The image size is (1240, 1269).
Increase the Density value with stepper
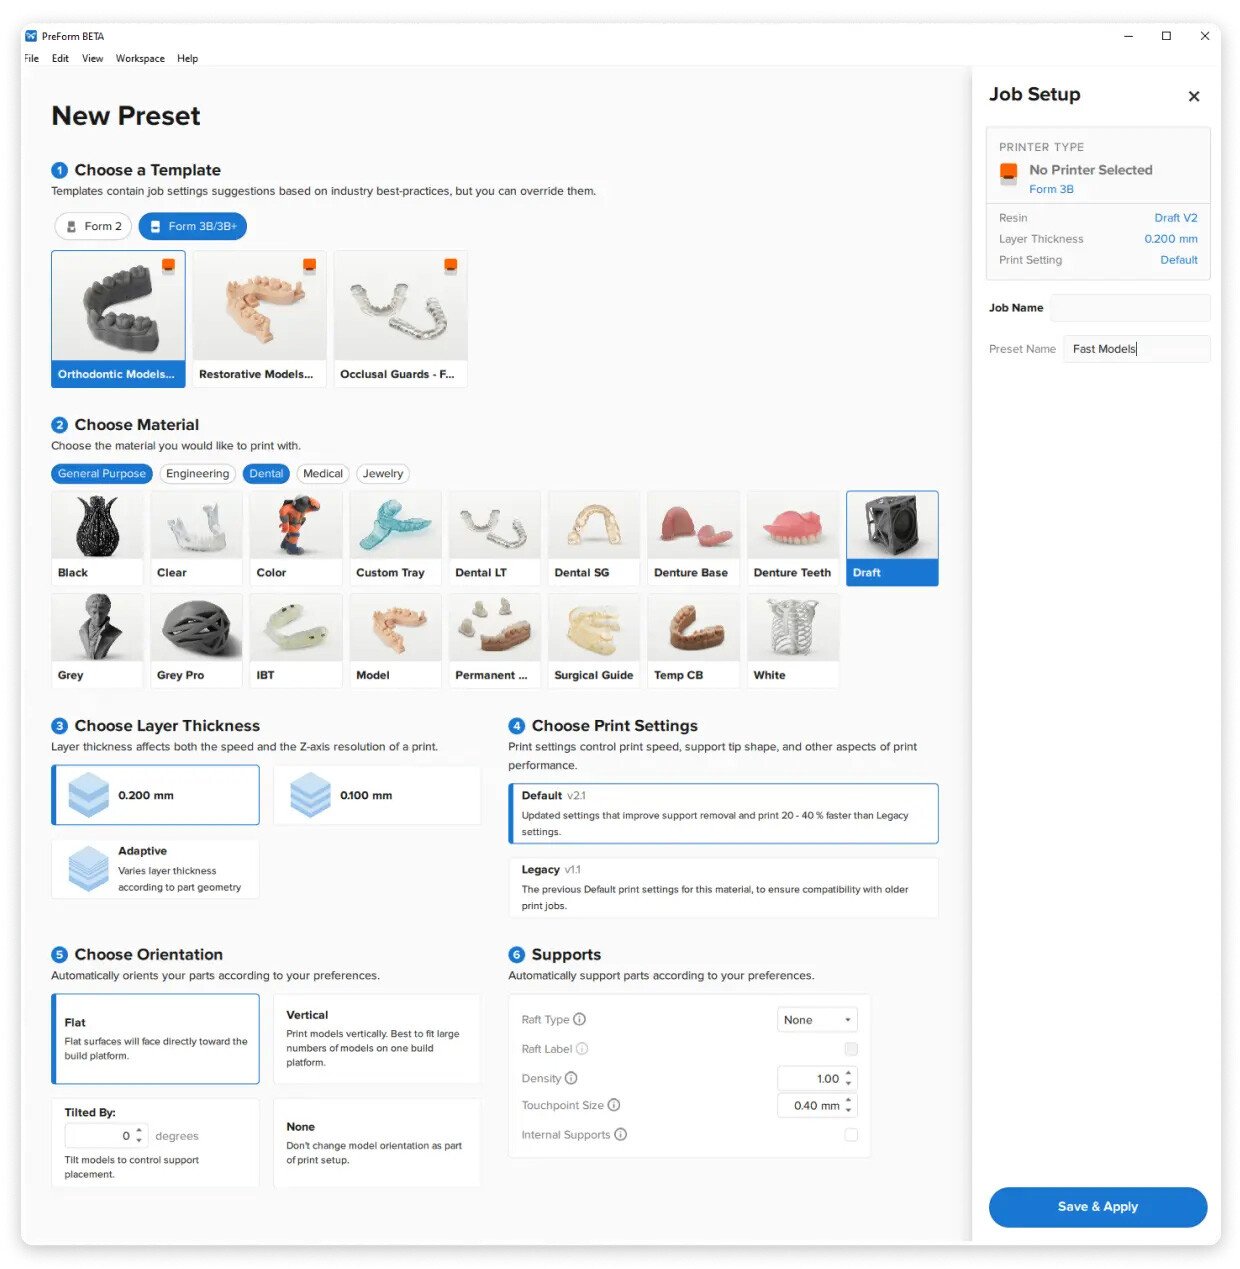click(849, 1074)
